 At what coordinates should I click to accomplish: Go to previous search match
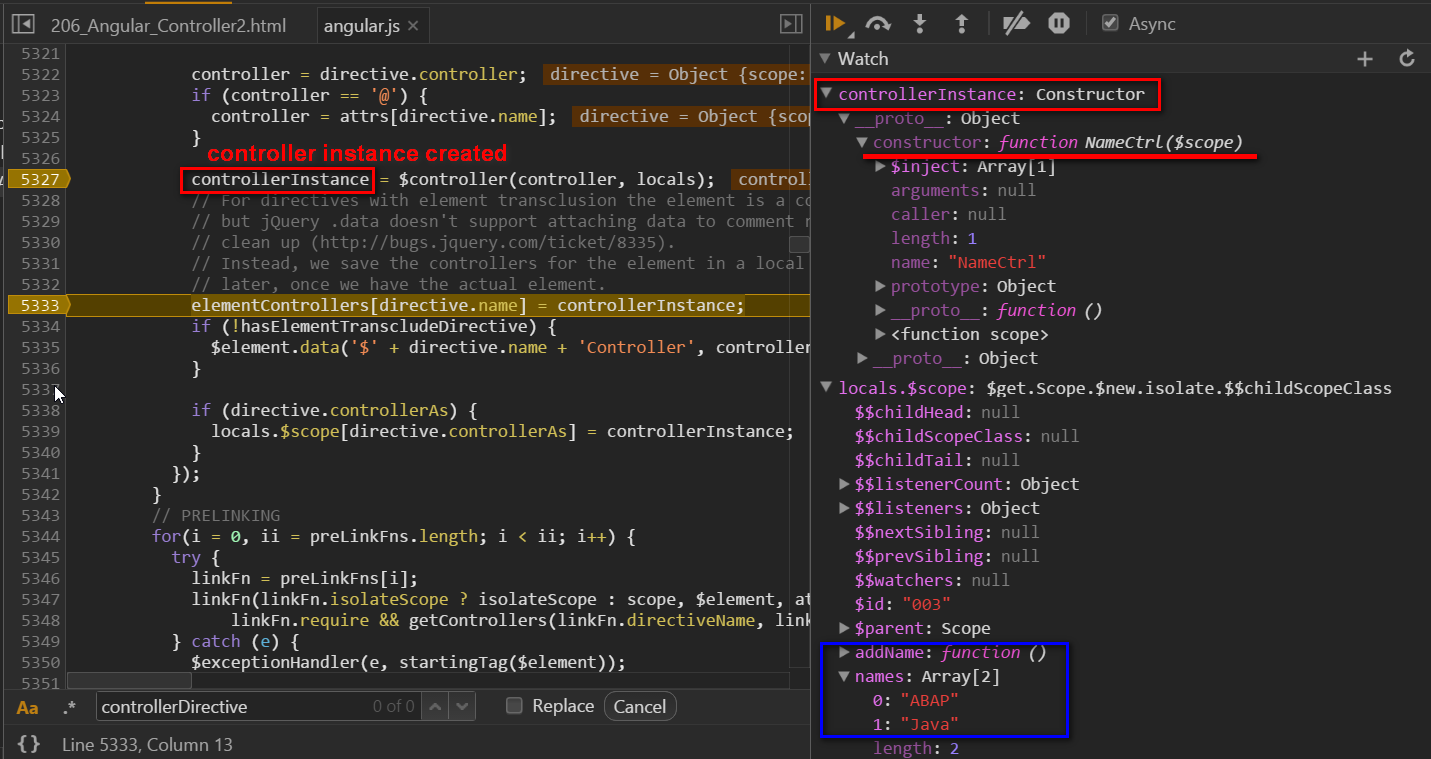click(436, 706)
